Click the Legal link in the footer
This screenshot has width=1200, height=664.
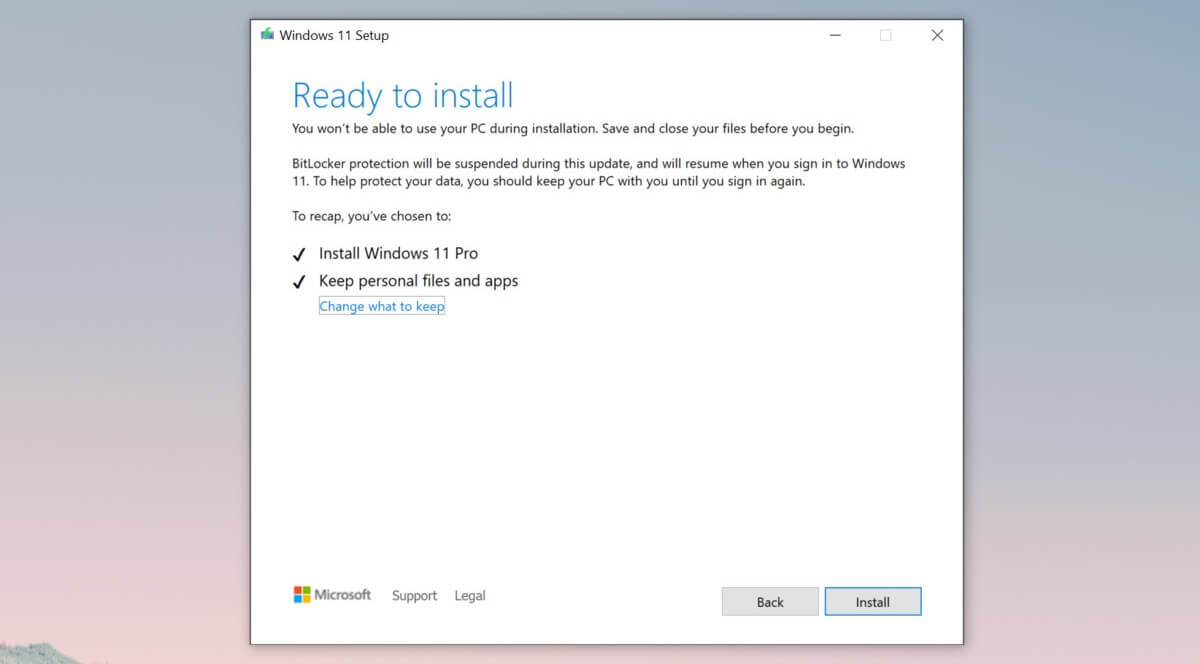click(469, 595)
